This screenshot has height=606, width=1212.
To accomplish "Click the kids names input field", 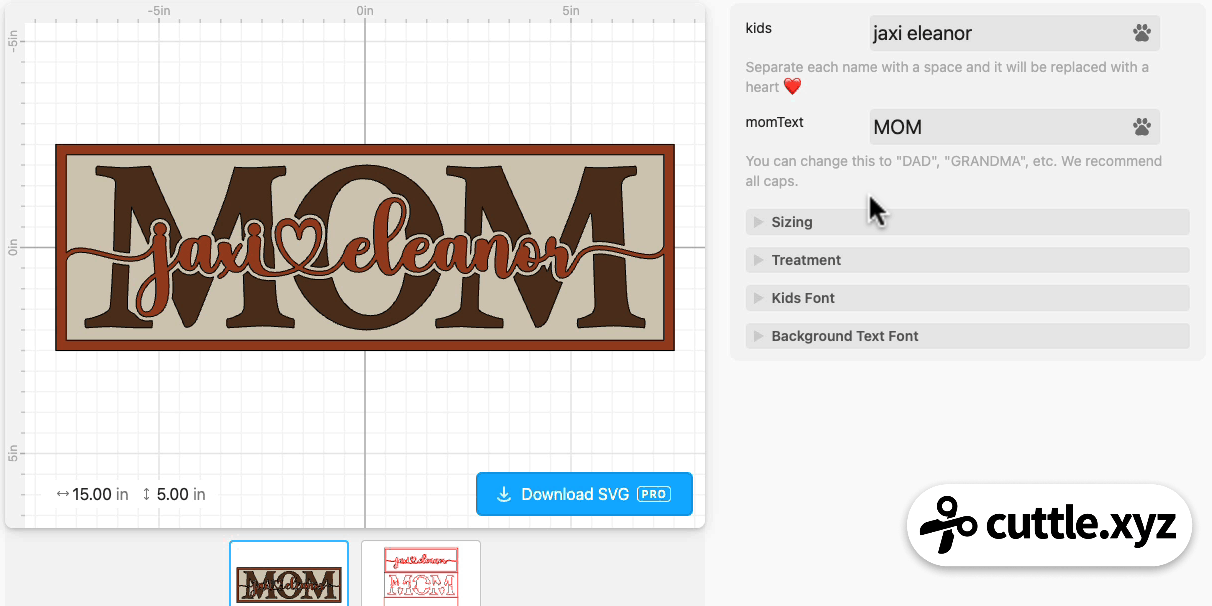I will point(1014,33).
